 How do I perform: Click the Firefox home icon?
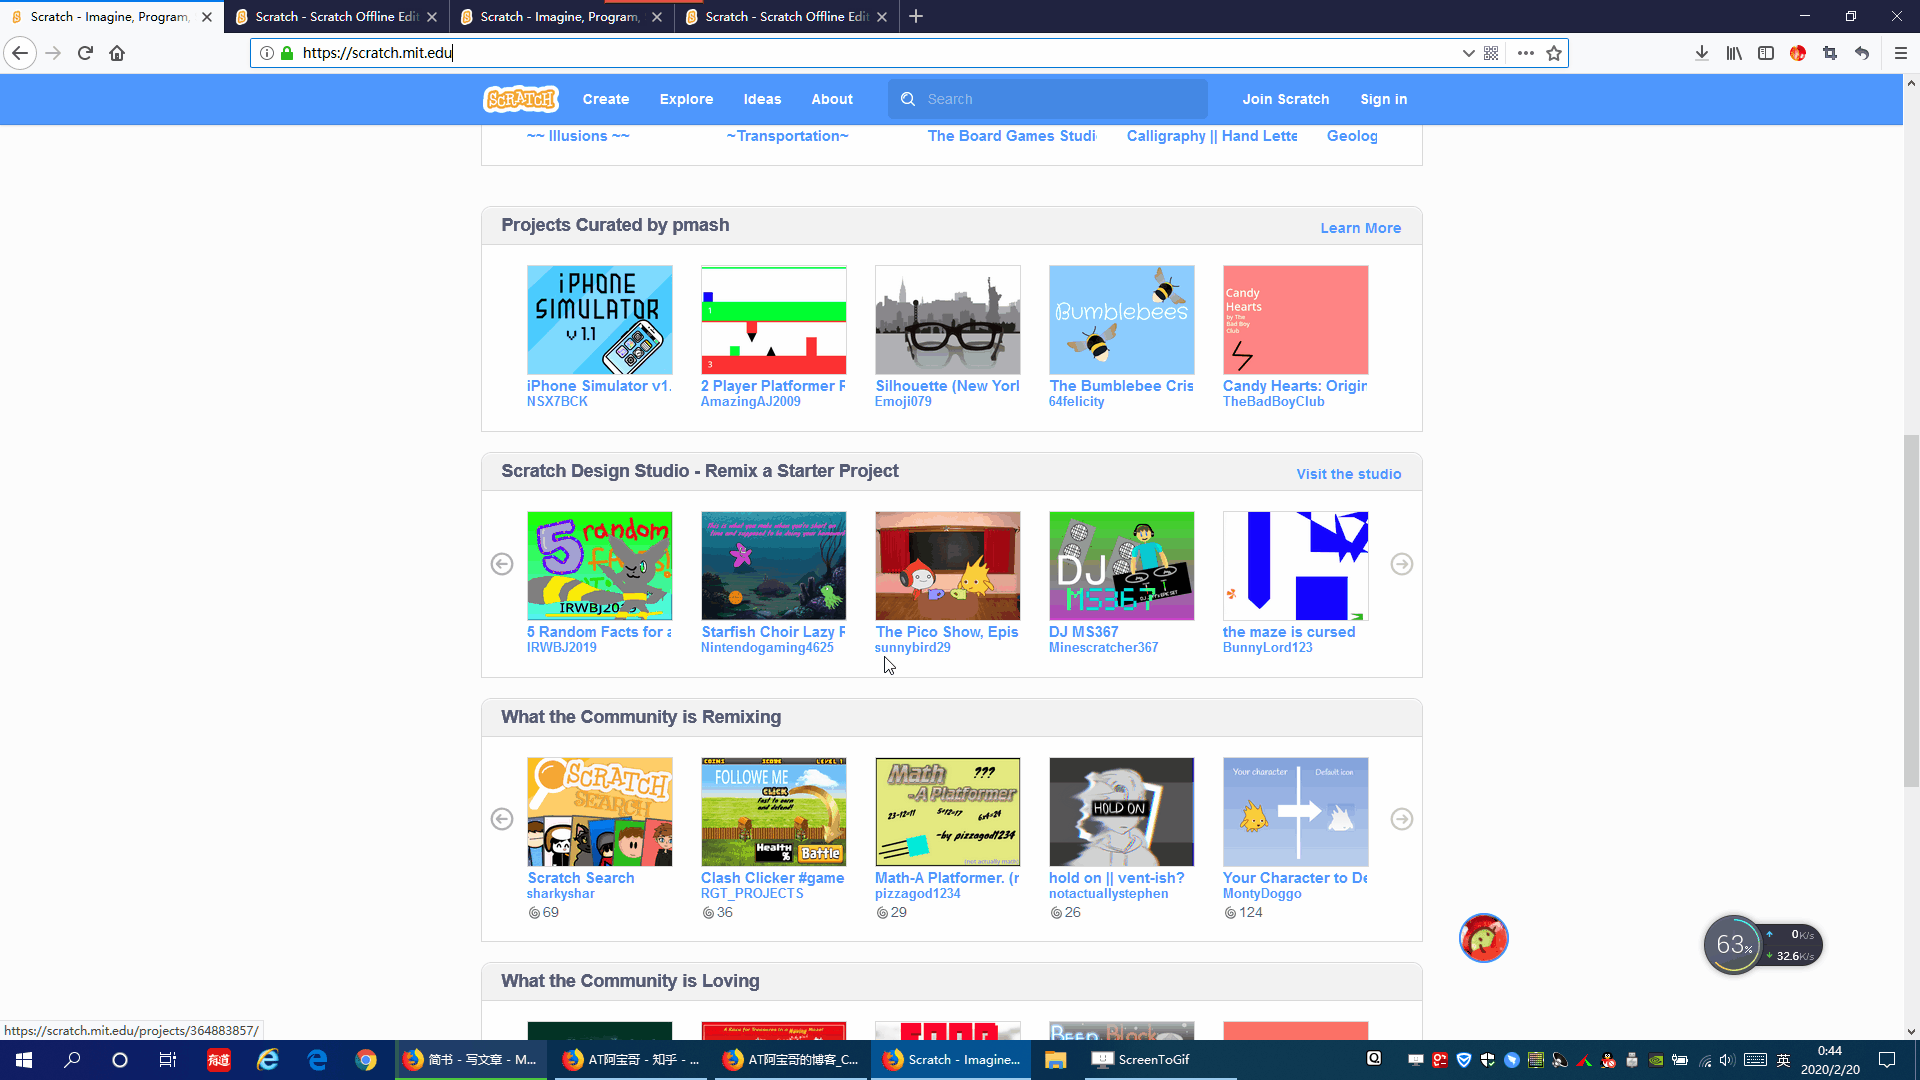point(117,53)
